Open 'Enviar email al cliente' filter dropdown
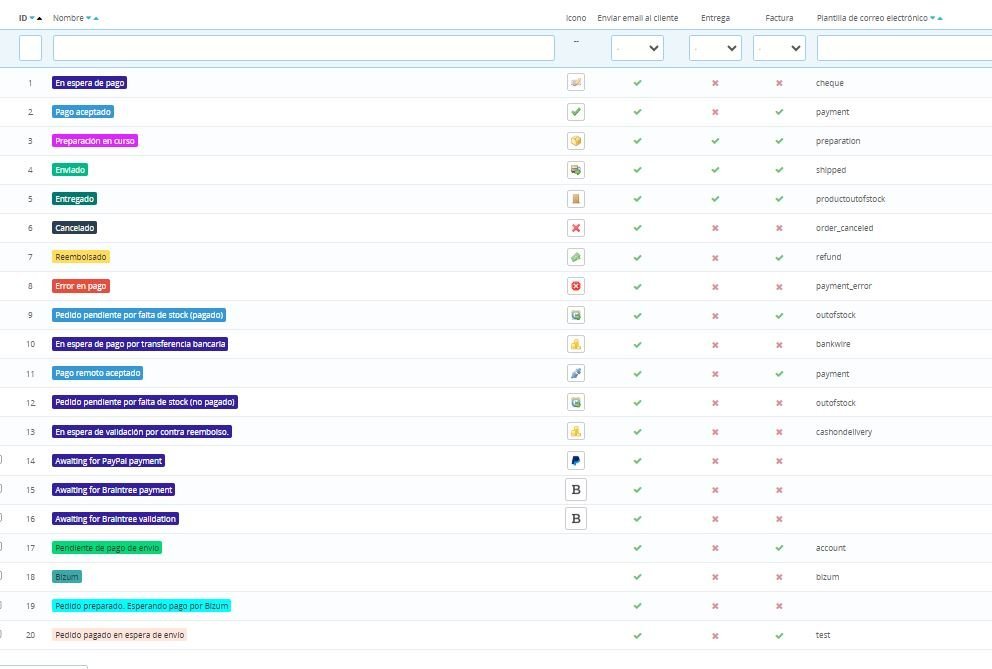The image size is (992, 669). coord(637,48)
